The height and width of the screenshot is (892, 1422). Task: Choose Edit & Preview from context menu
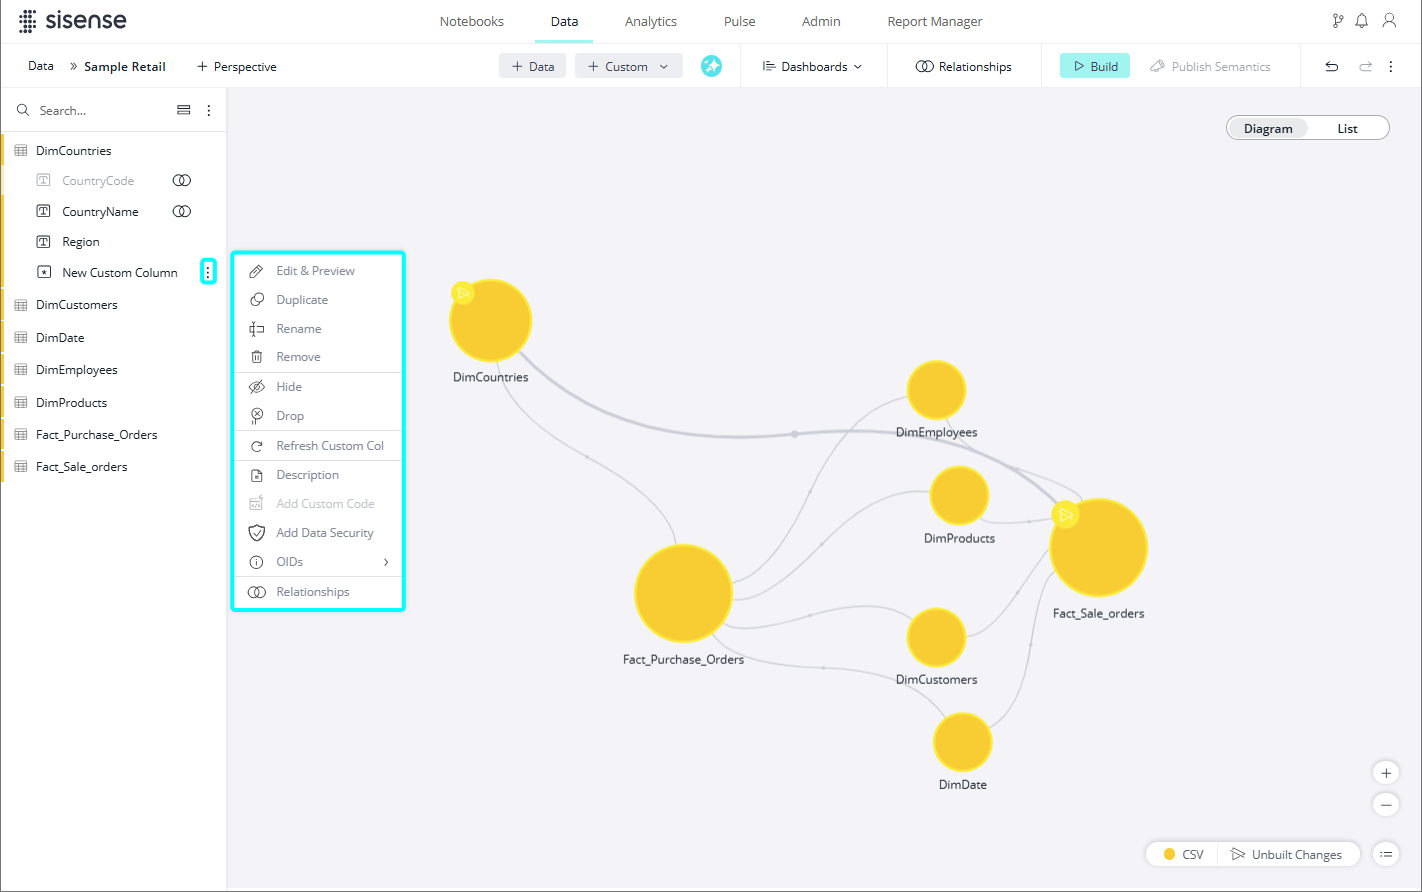pyautogui.click(x=315, y=271)
